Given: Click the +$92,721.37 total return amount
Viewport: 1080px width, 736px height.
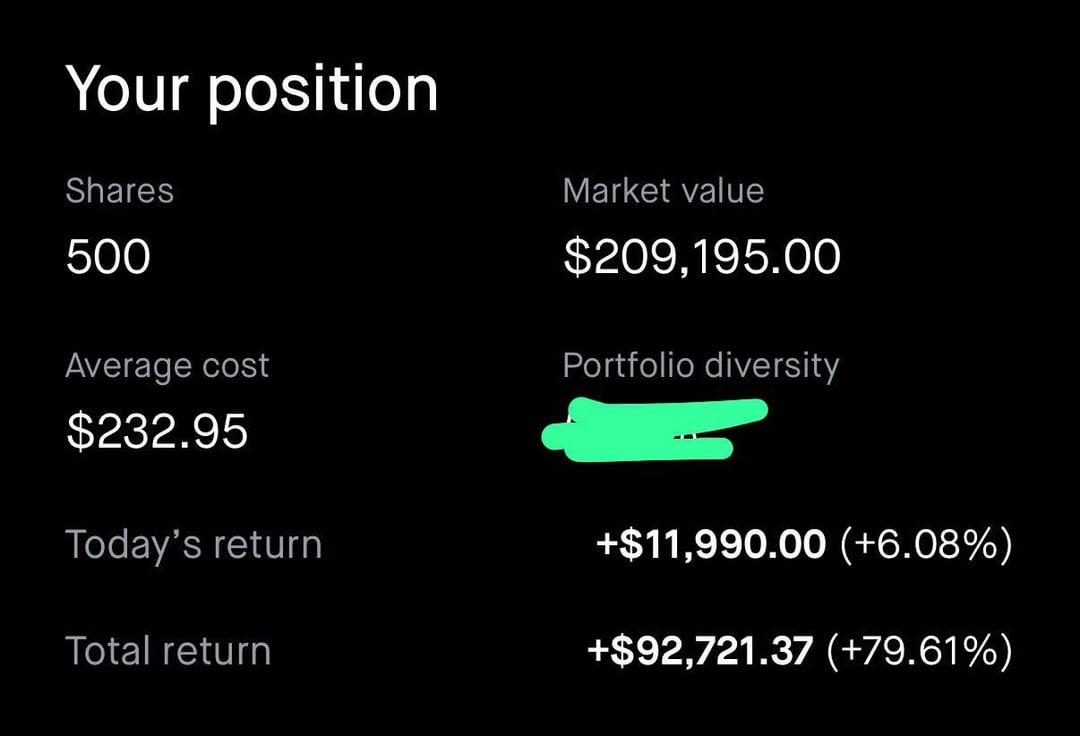Looking at the screenshot, I should click(700, 651).
